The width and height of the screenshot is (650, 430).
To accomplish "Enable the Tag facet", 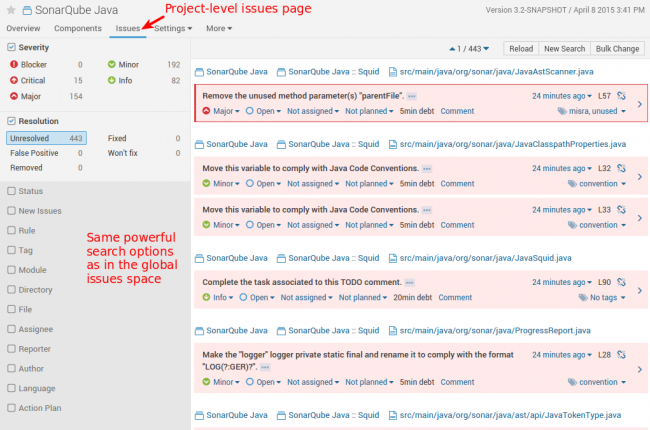I will [x=12, y=250].
